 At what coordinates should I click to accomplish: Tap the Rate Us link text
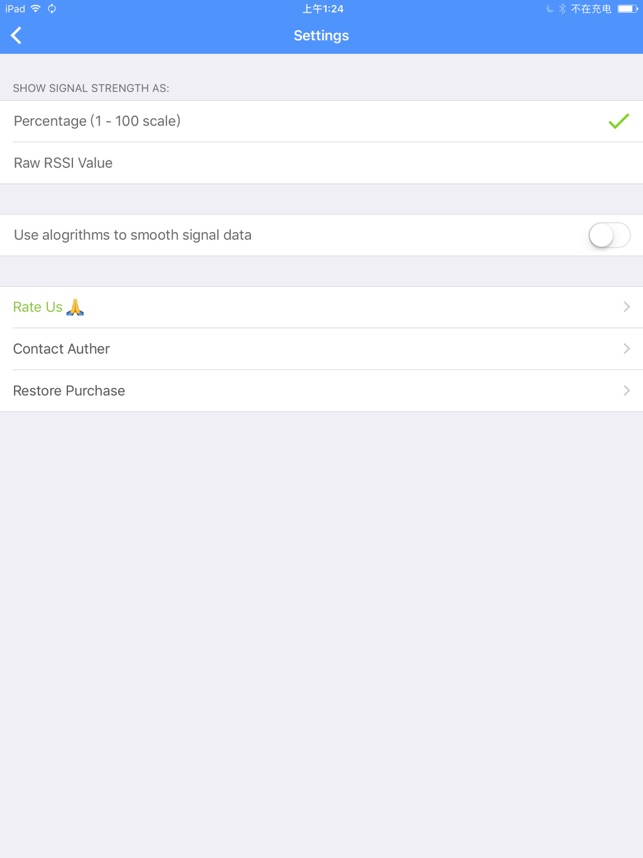[x=38, y=307]
